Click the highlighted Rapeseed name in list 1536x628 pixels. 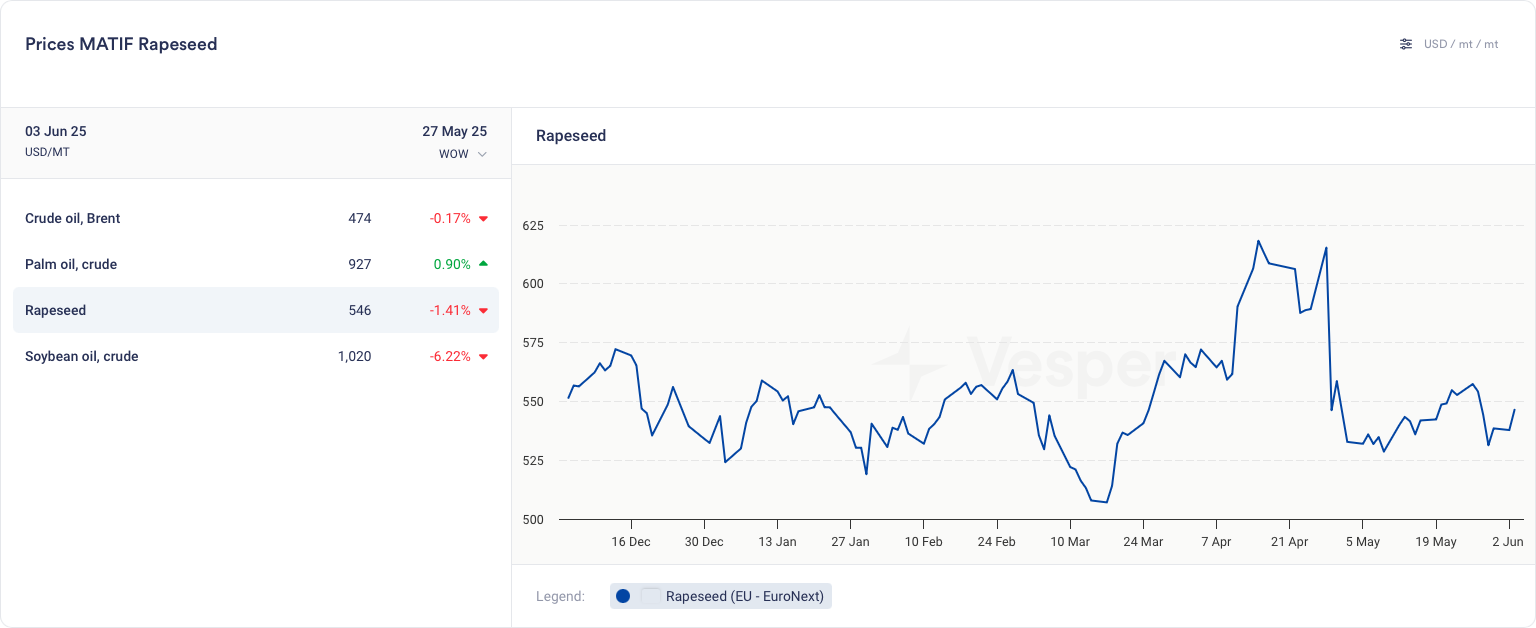(x=56, y=310)
